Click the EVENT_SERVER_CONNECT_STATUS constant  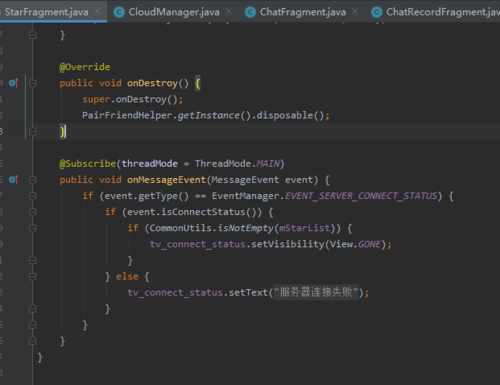coord(361,196)
